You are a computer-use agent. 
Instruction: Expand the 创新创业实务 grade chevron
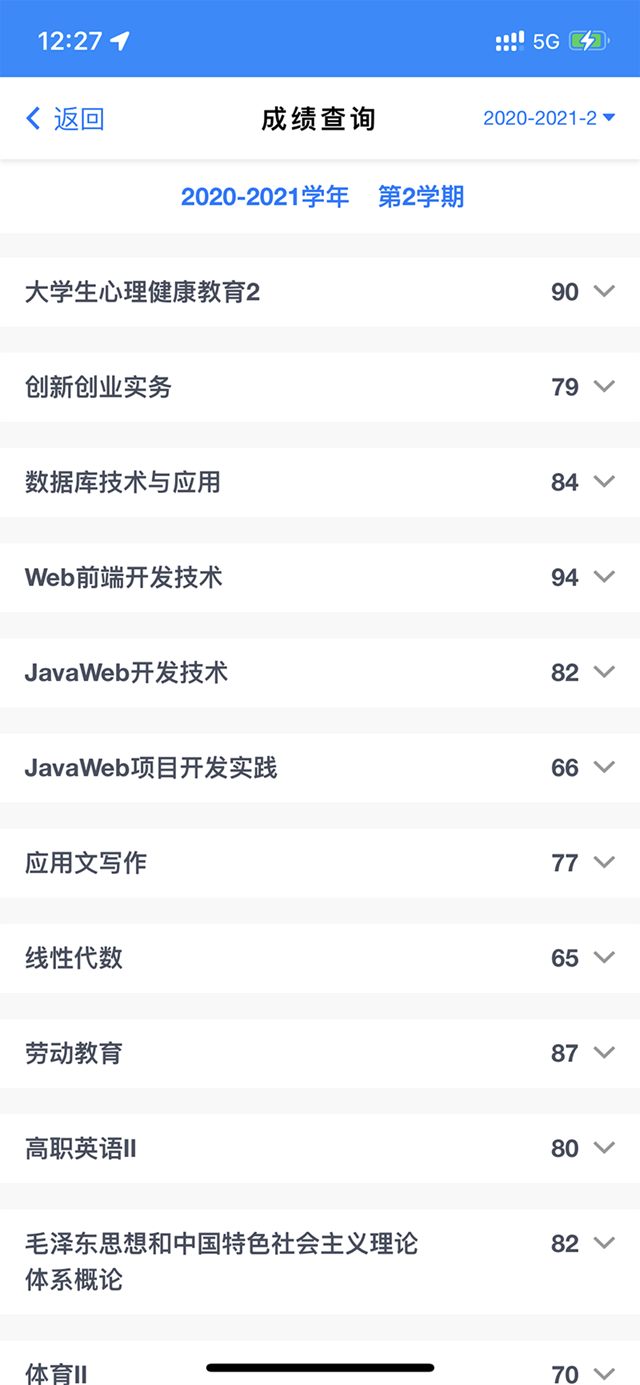[x=604, y=386]
